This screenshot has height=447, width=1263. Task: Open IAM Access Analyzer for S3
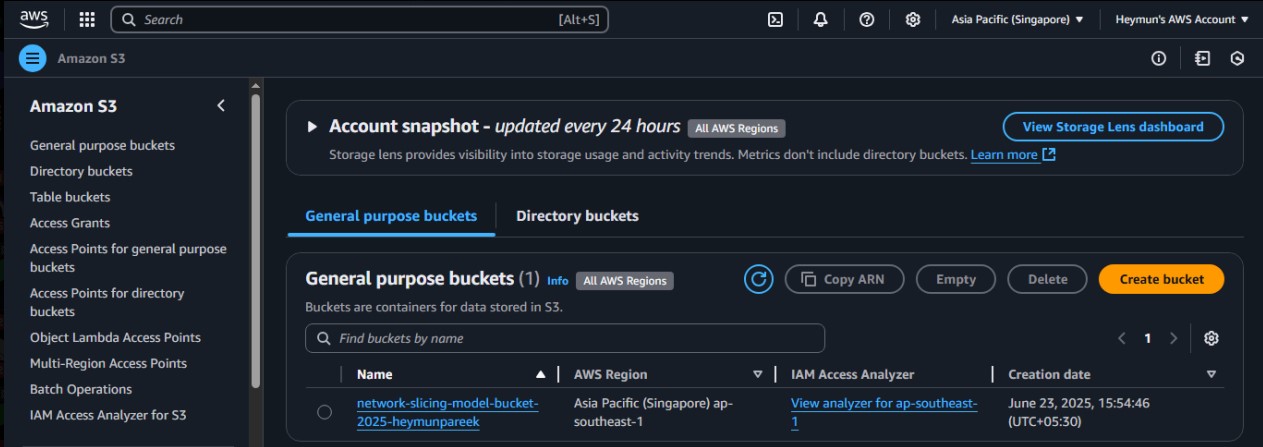pyautogui.click(x=108, y=415)
